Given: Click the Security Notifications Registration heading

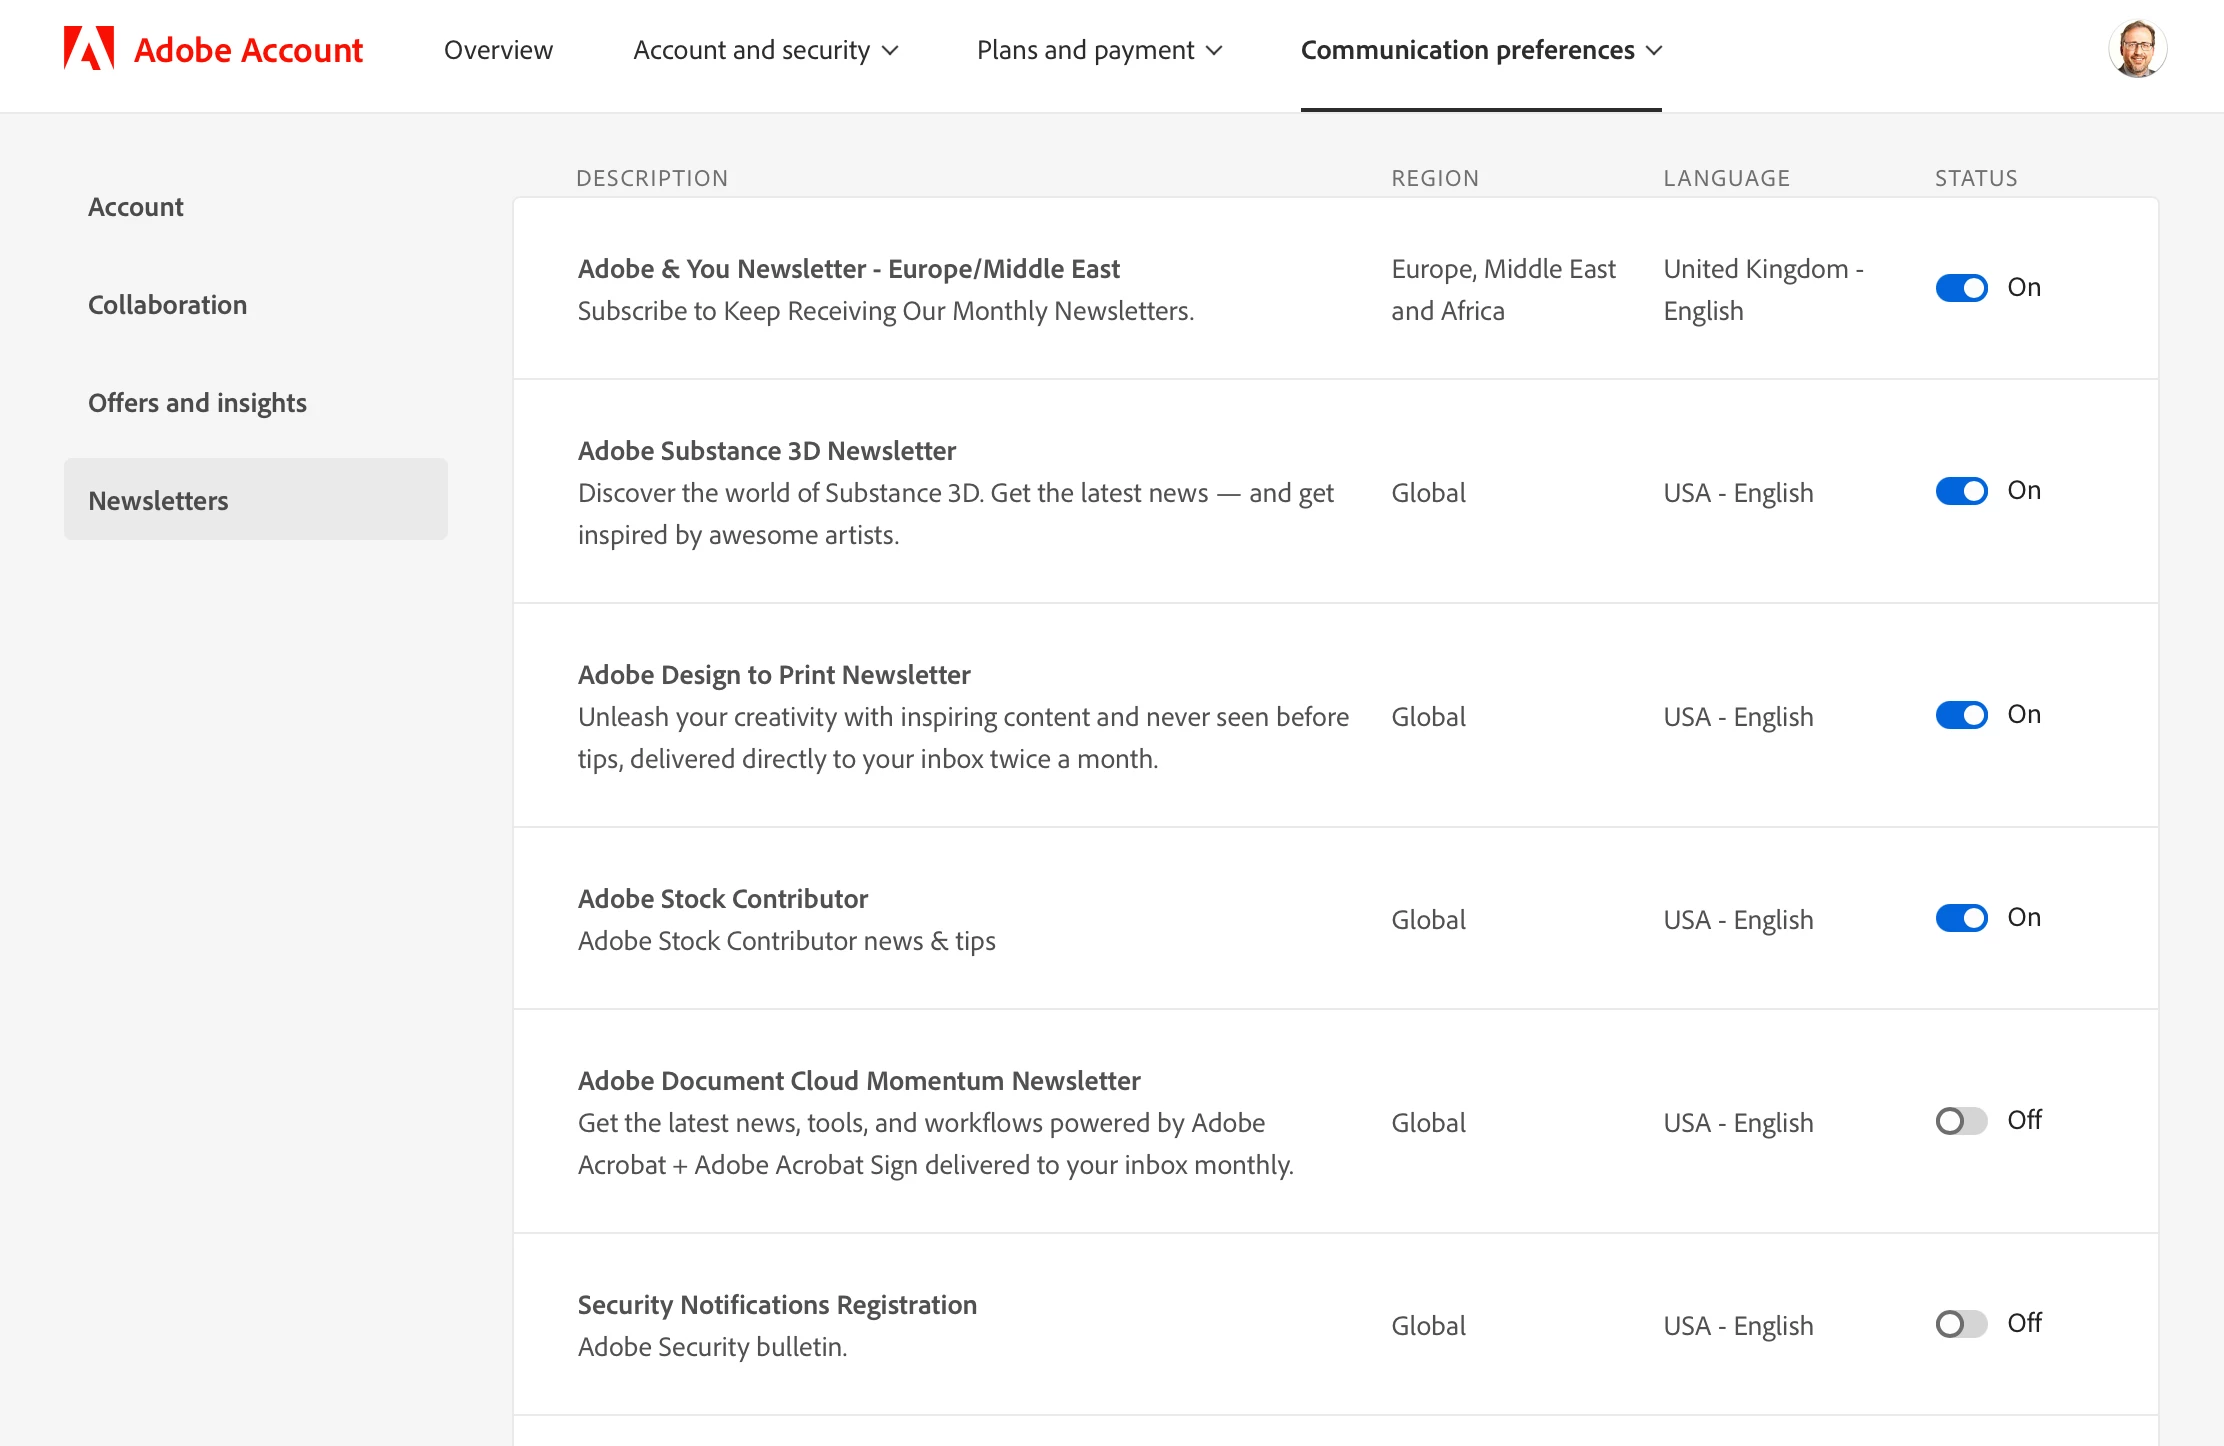Looking at the screenshot, I should coord(776,1304).
